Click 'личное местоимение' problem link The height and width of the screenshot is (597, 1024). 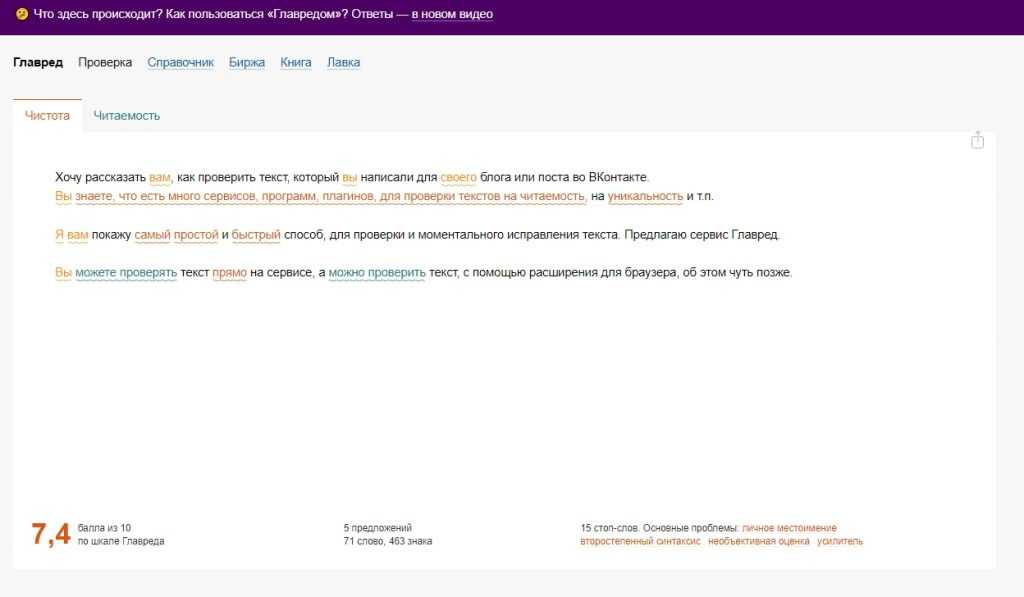tap(789, 528)
